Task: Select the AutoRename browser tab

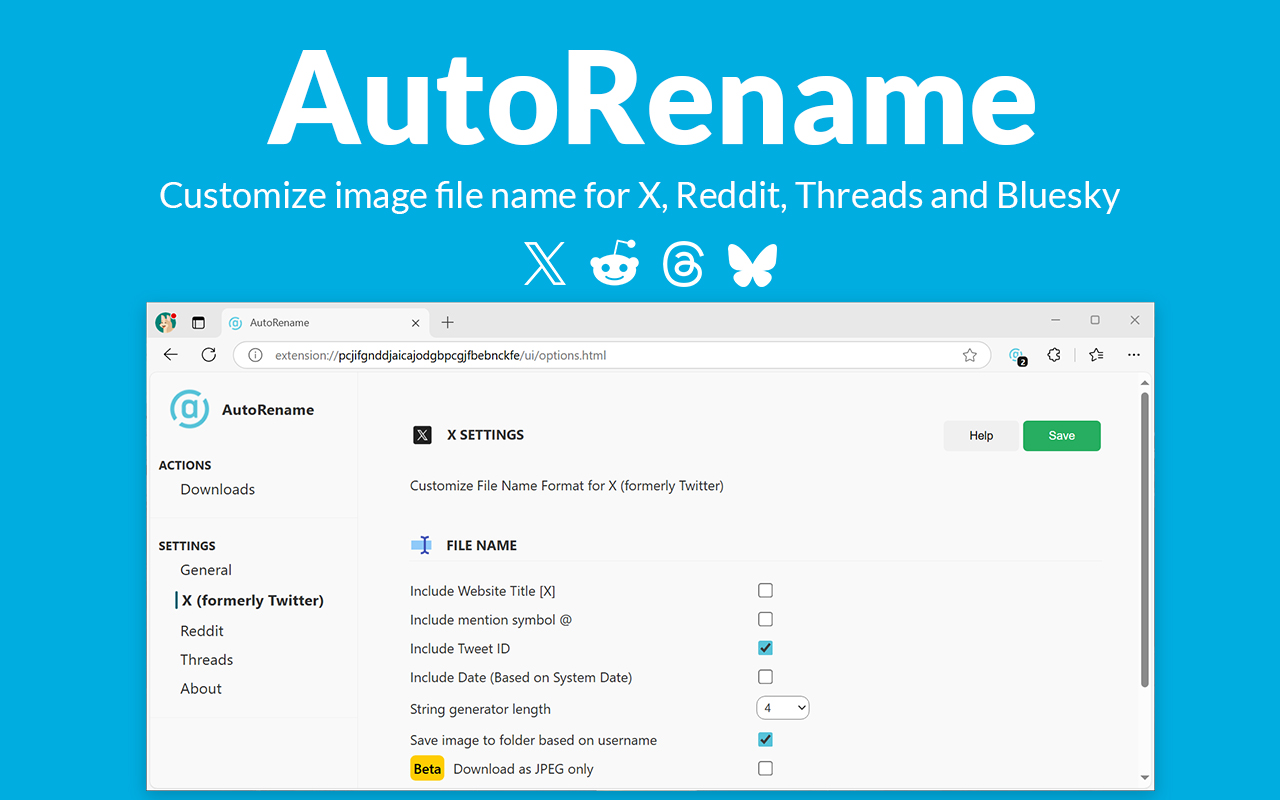Action: (x=300, y=322)
